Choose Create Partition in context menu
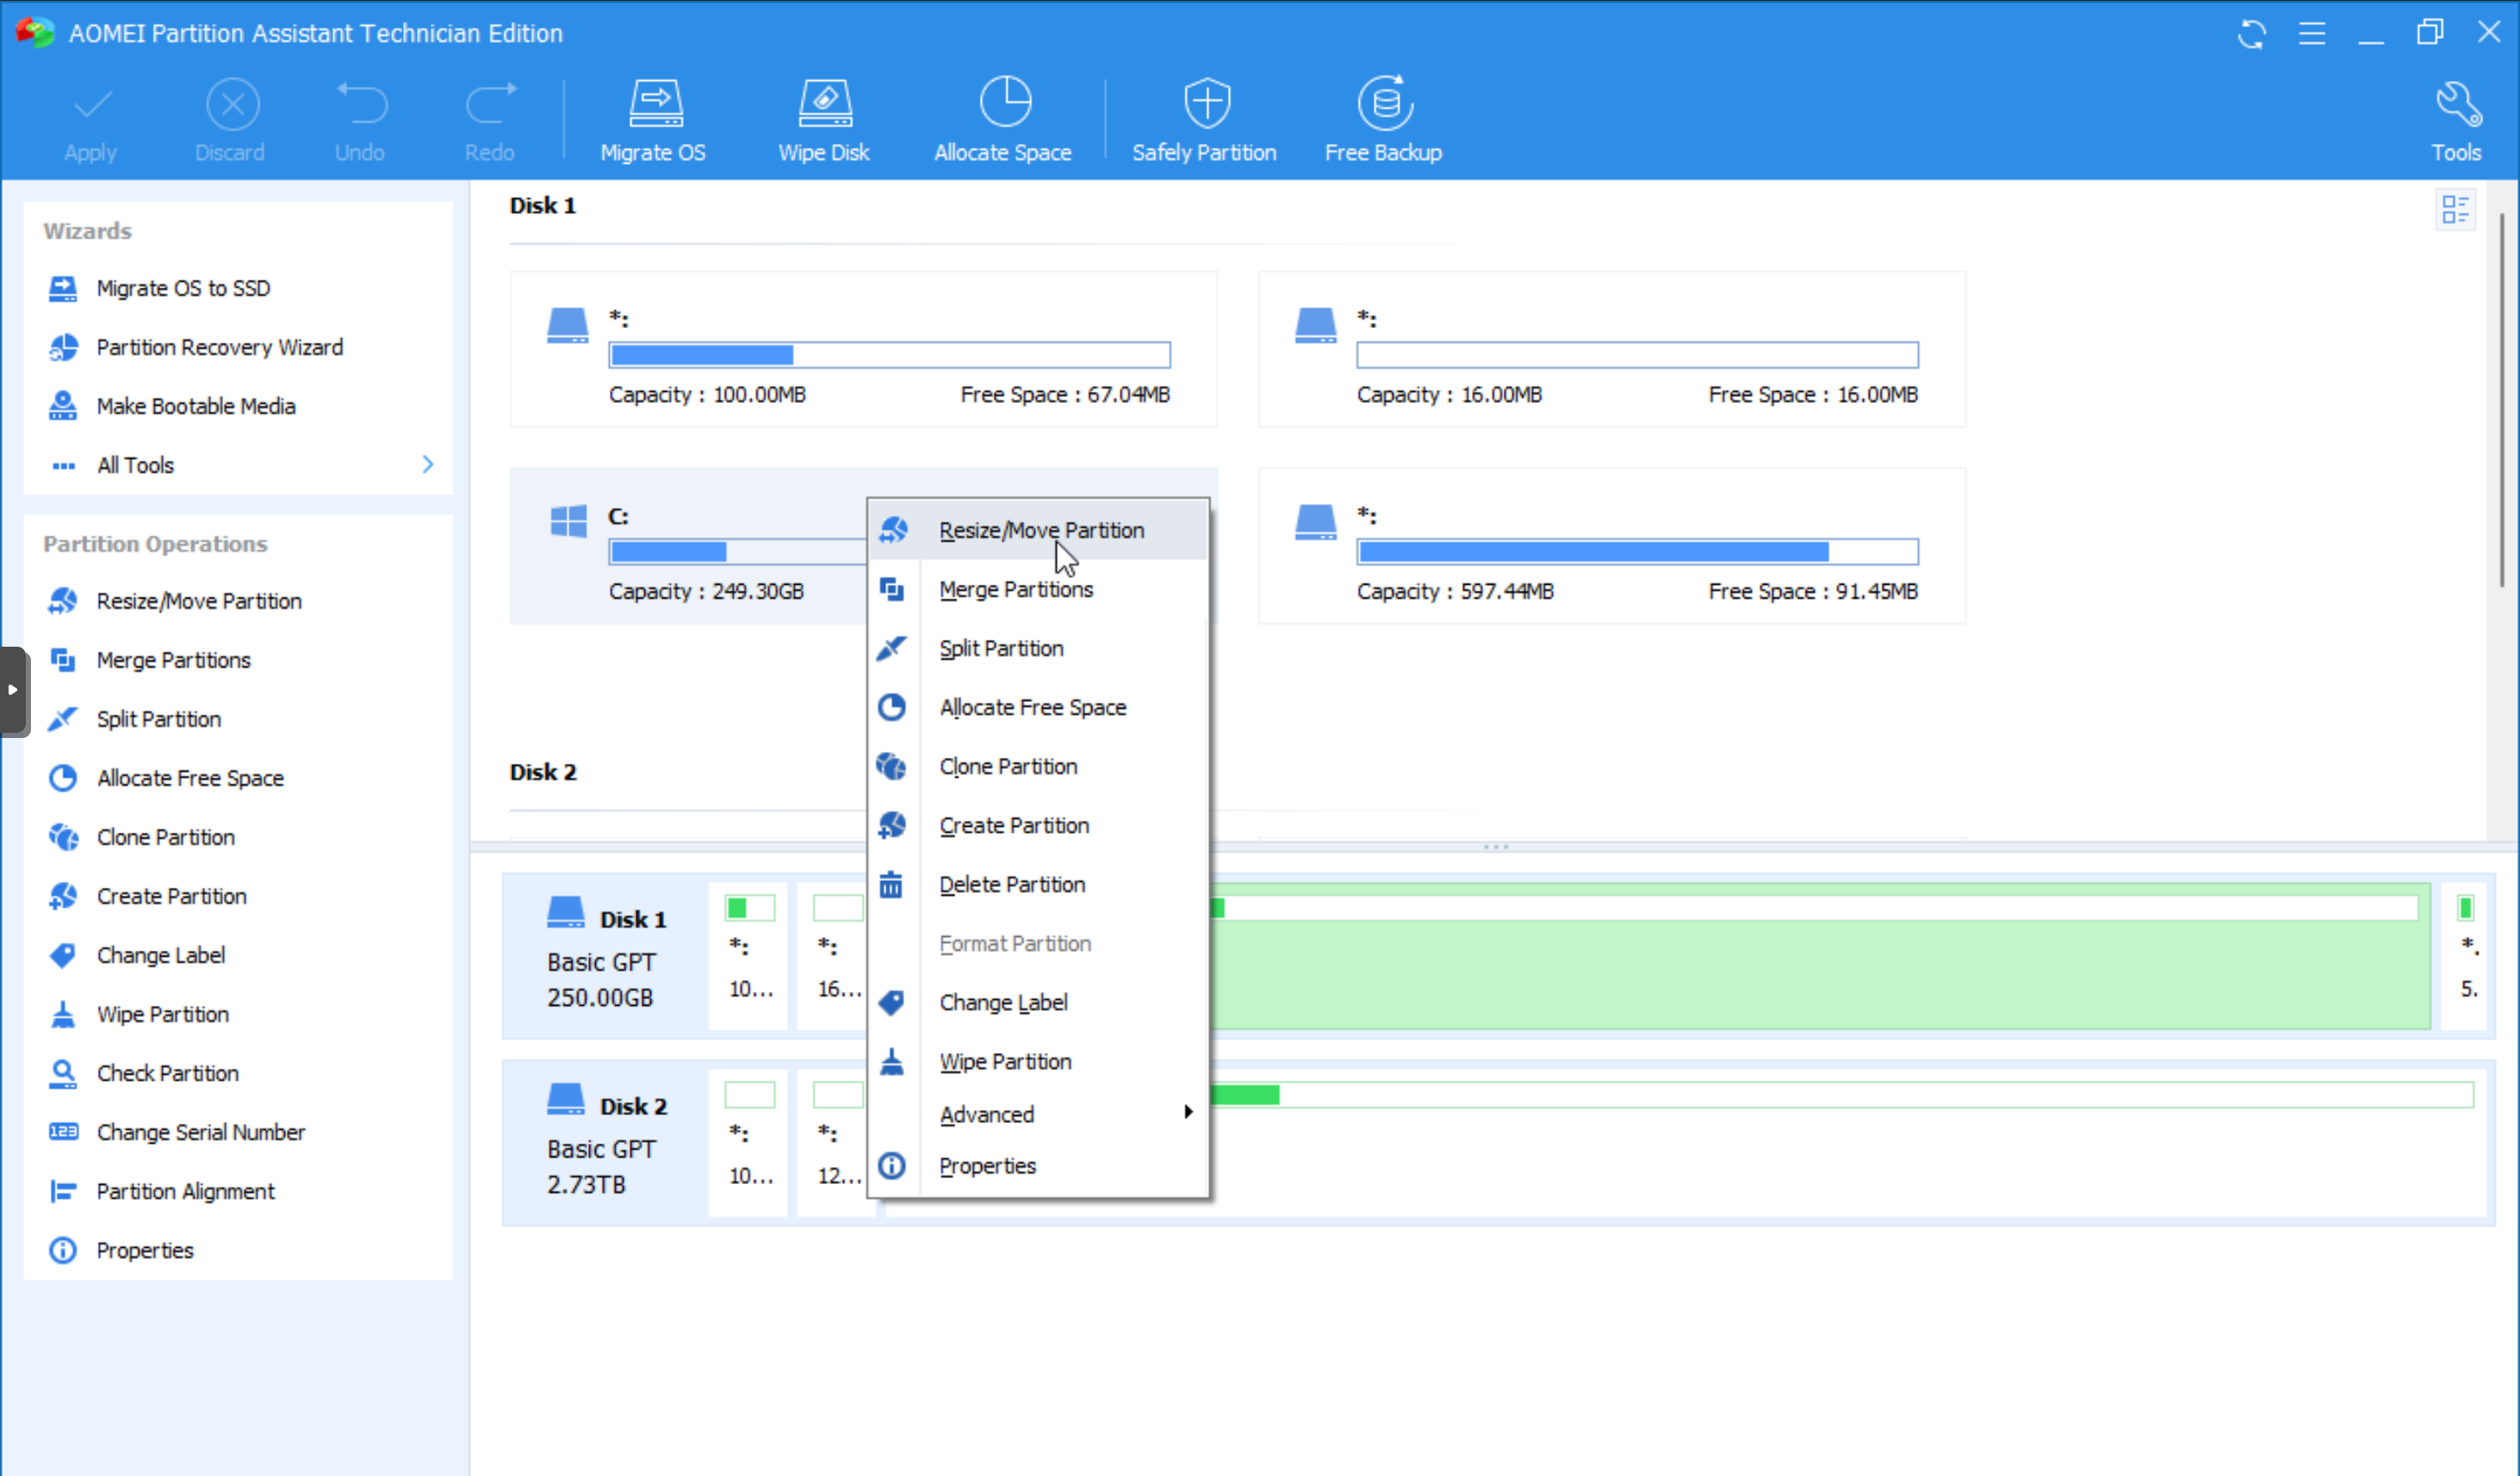2520x1476 pixels. click(x=1038, y=825)
